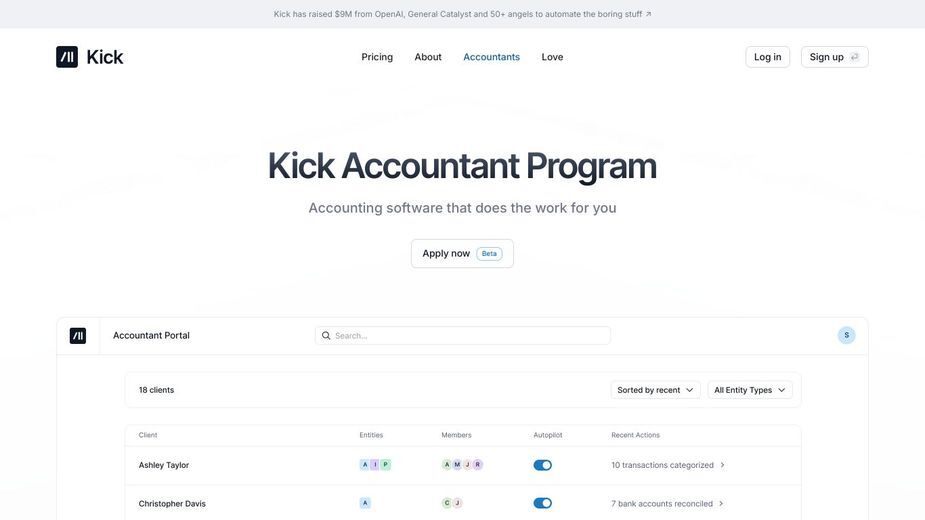The height and width of the screenshot is (520, 925).
Task: Open the S user avatar
Action: (846, 335)
